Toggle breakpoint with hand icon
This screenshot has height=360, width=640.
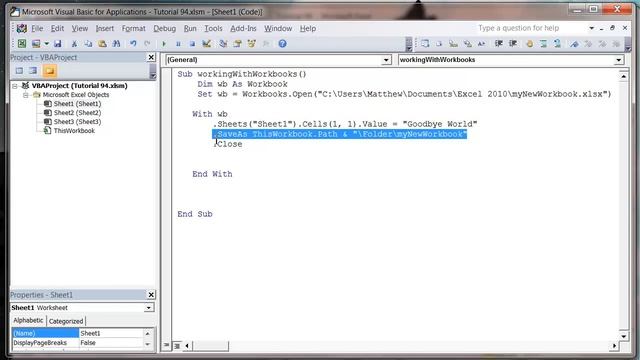pyautogui.click(x=529, y=44)
